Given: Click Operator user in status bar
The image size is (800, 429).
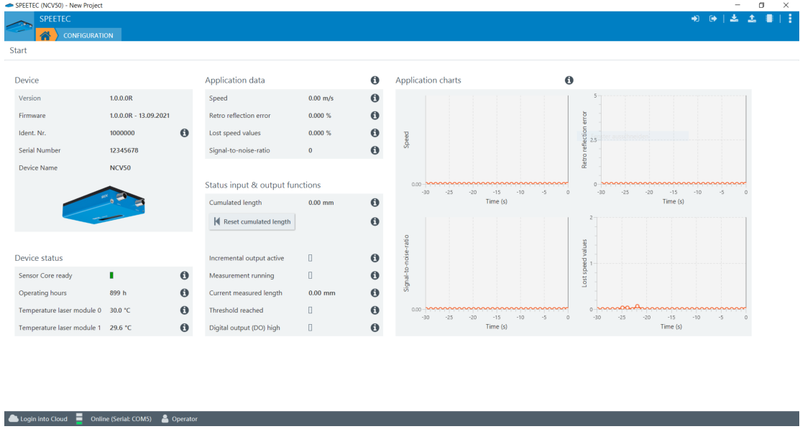Looking at the screenshot, I should pyautogui.click(x=179, y=419).
